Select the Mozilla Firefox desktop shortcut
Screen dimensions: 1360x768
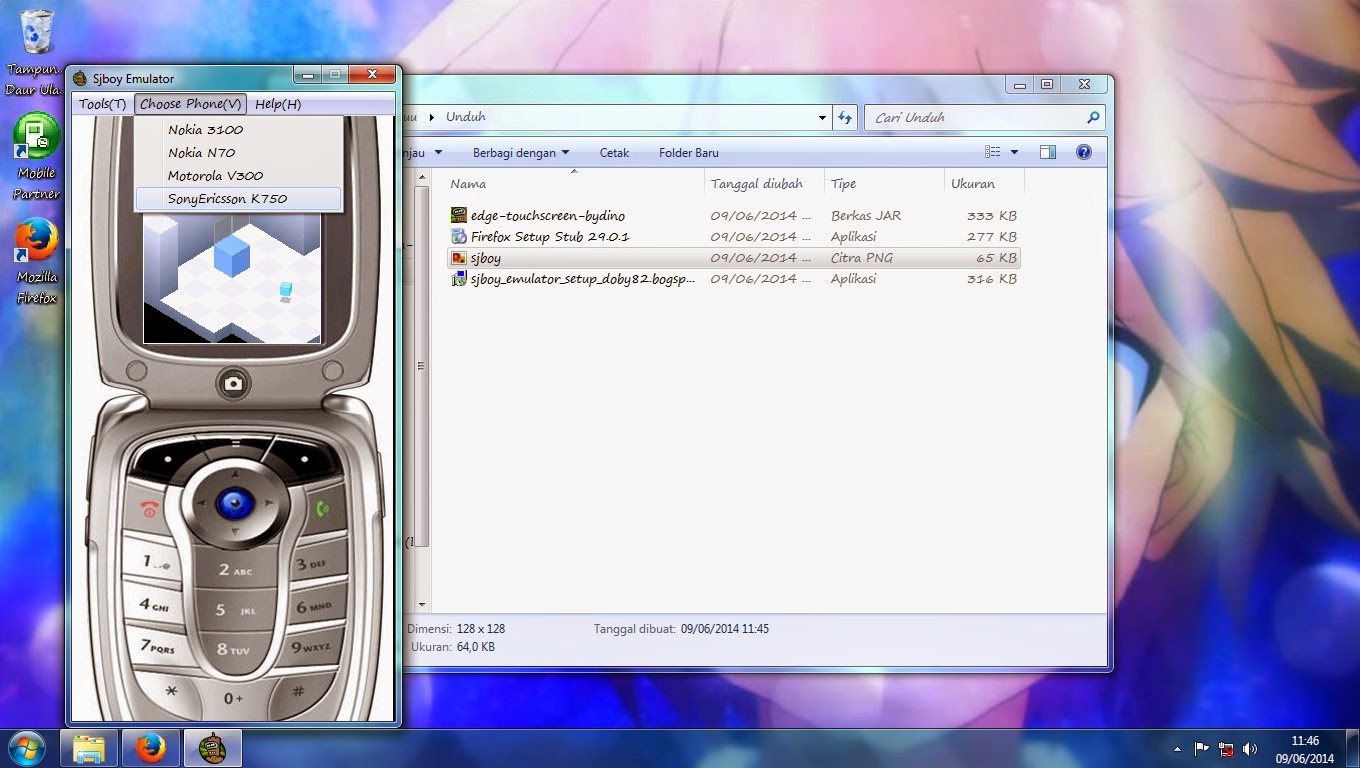pyautogui.click(x=36, y=262)
